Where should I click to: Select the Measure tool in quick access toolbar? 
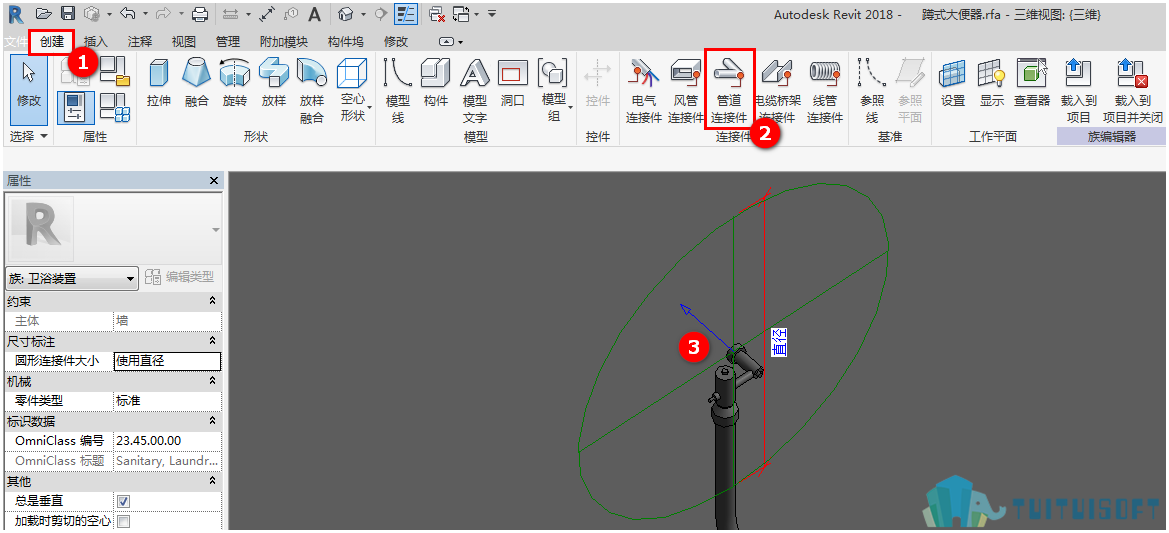pos(231,13)
